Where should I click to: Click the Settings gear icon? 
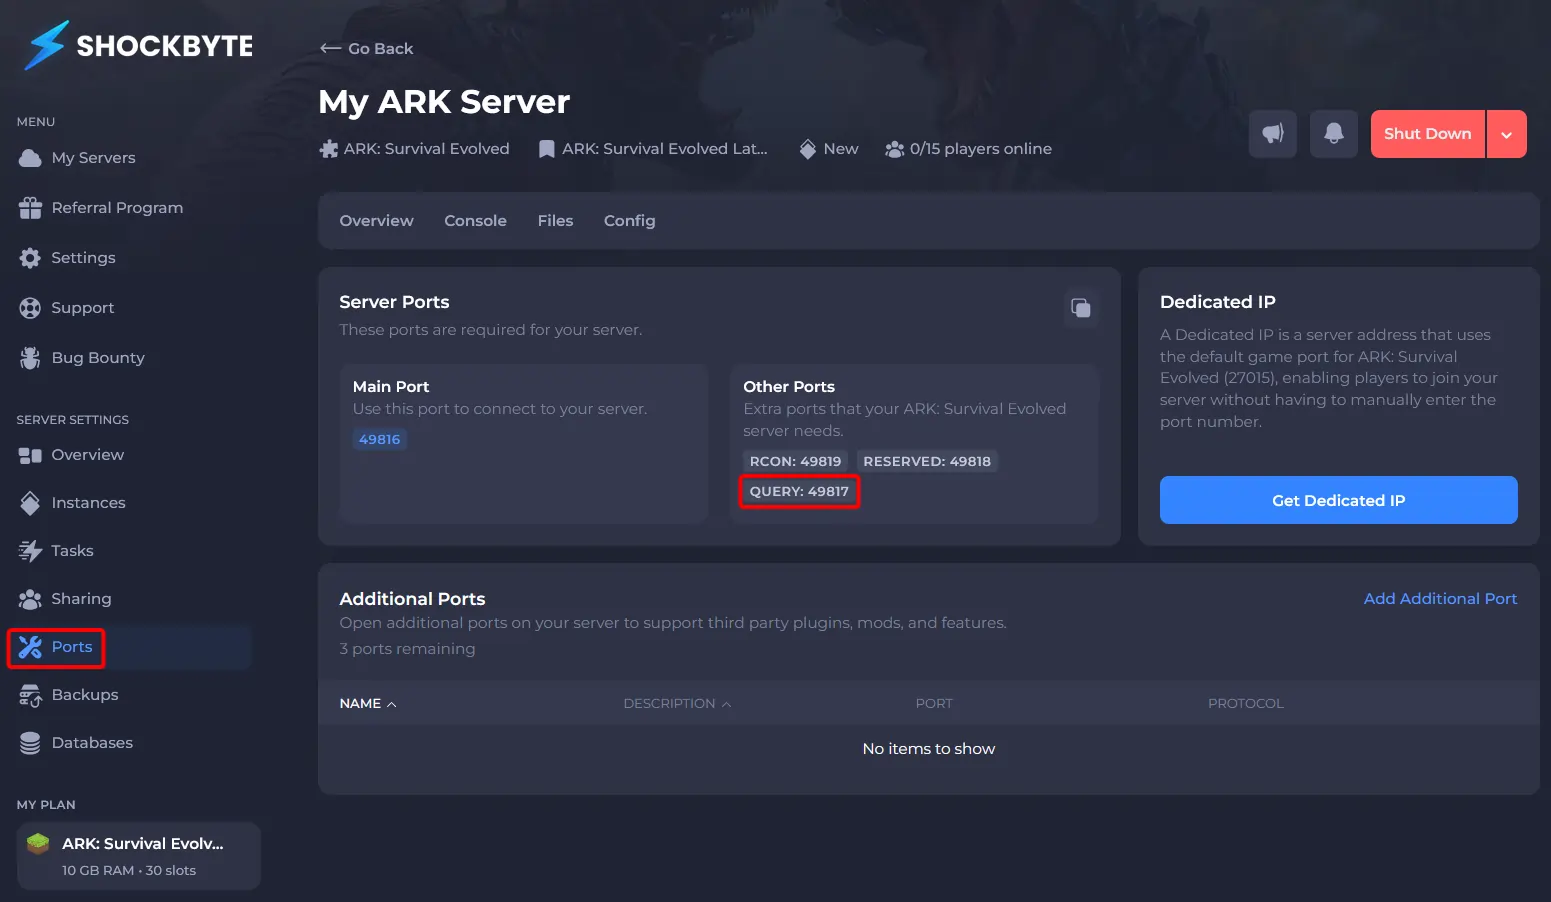tap(30, 258)
